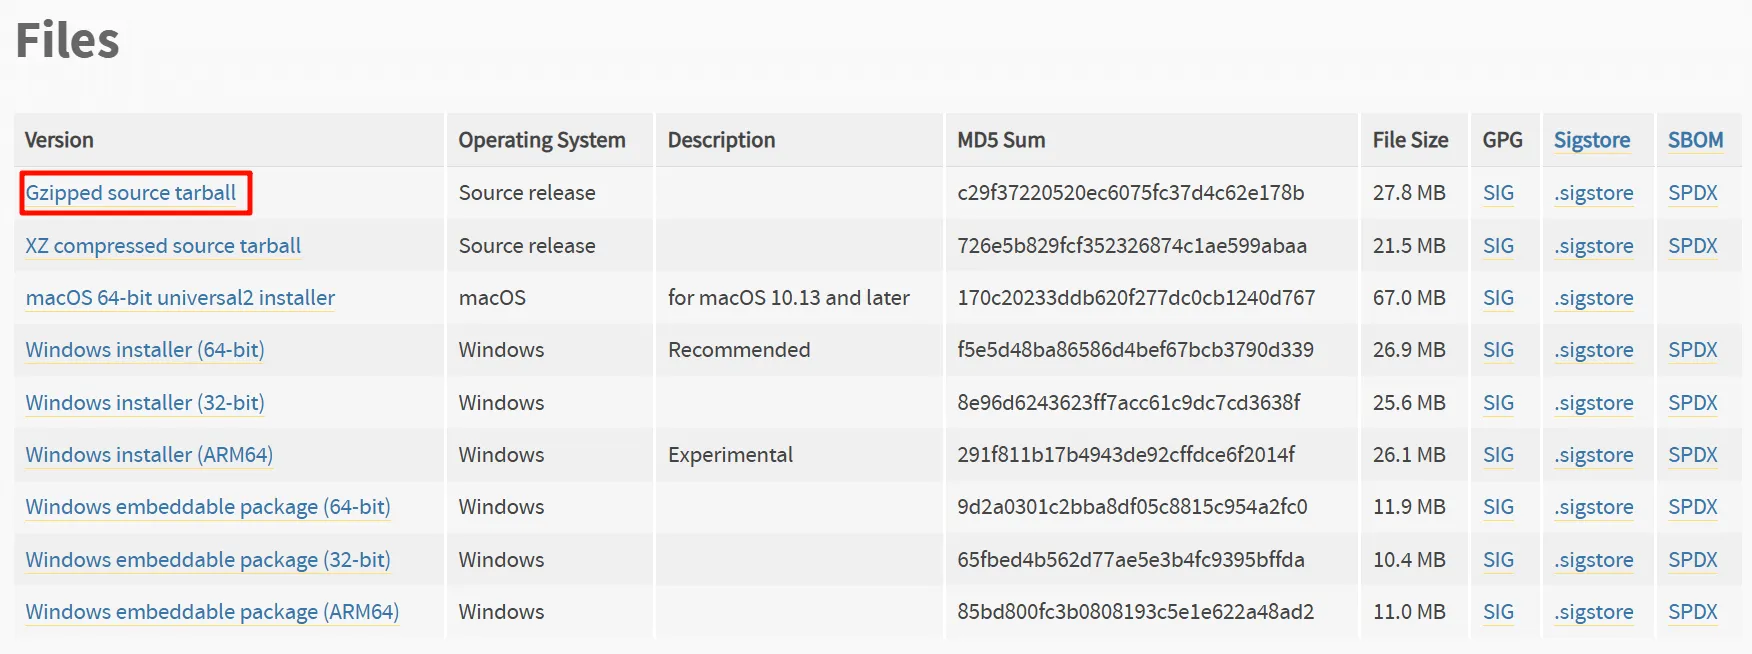Download Windows installer (64-bit)
This screenshot has width=1752, height=654.
pos(145,350)
